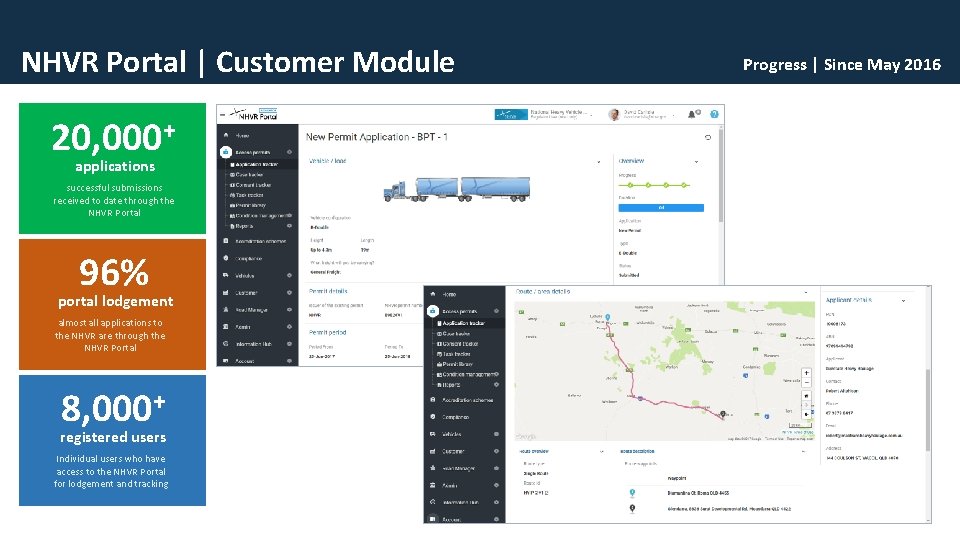Open Application tracker in Route details sidebar
This screenshot has height=540, width=960.
click(x=463, y=323)
